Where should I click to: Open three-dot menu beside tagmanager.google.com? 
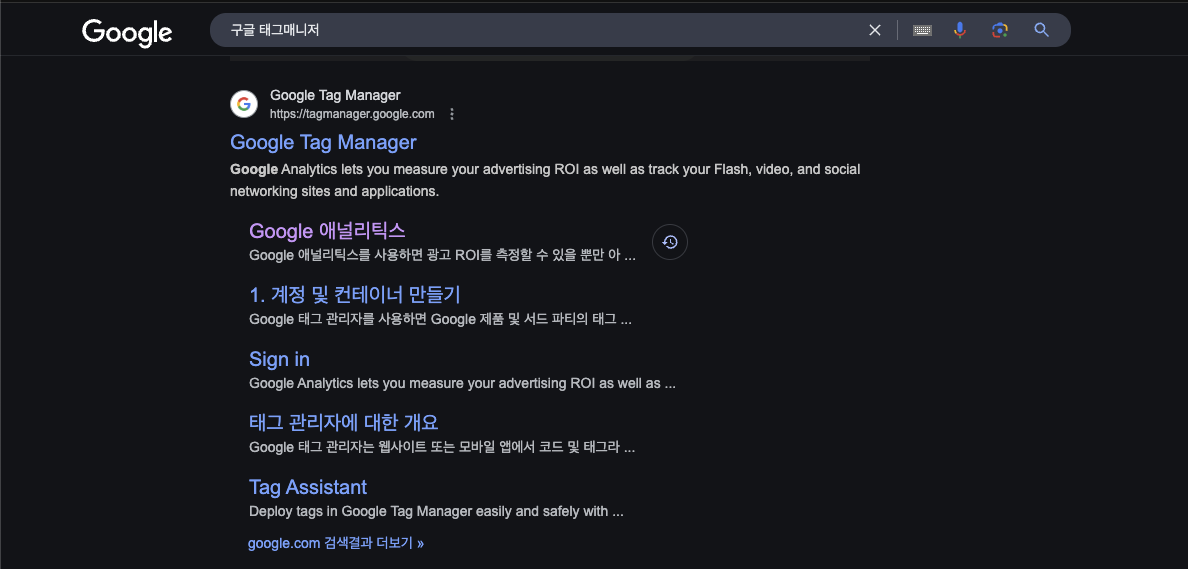point(452,114)
